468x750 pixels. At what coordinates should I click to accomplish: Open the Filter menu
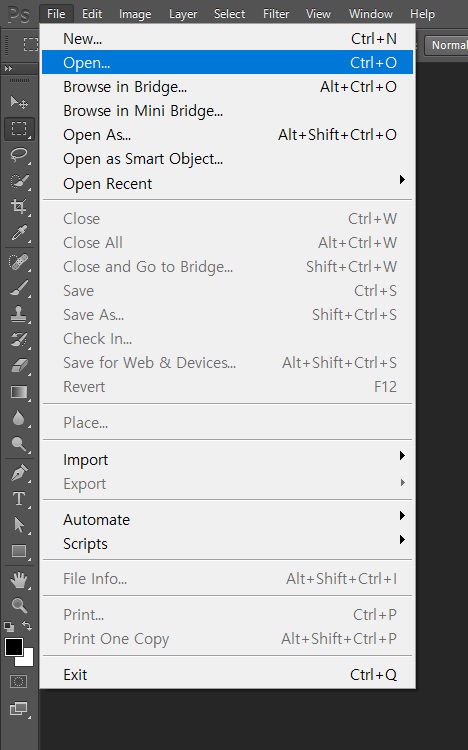[x=276, y=14]
